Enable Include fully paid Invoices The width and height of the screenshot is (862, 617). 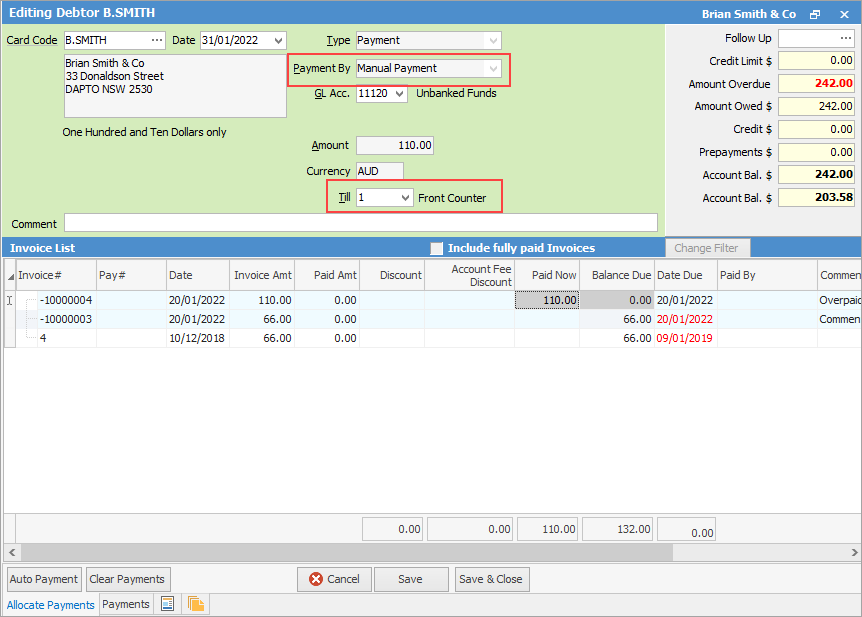(x=437, y=248)
